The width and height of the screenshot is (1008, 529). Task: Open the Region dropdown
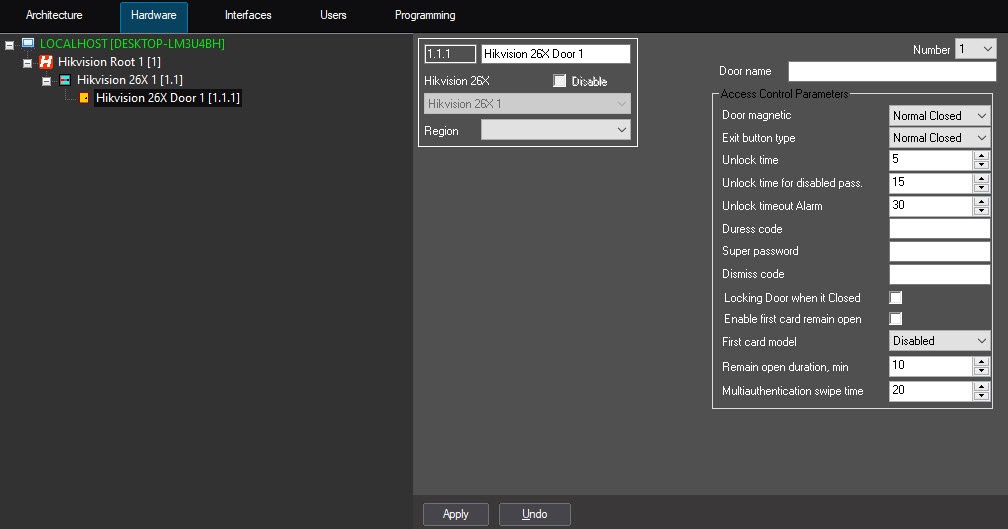pyautogui.click(x=555, y=130)
